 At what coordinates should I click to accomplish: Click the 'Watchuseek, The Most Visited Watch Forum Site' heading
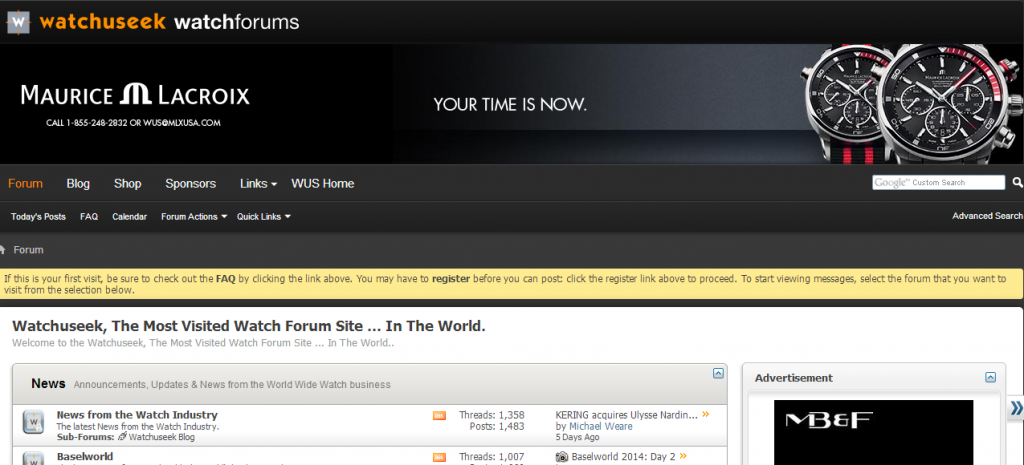pyautogui.click(x=249, y=326)
